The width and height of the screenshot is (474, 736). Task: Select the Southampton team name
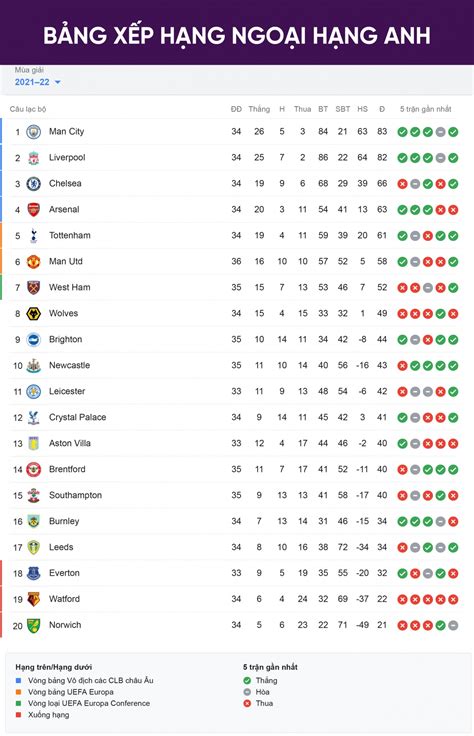[x=76, y=495]
